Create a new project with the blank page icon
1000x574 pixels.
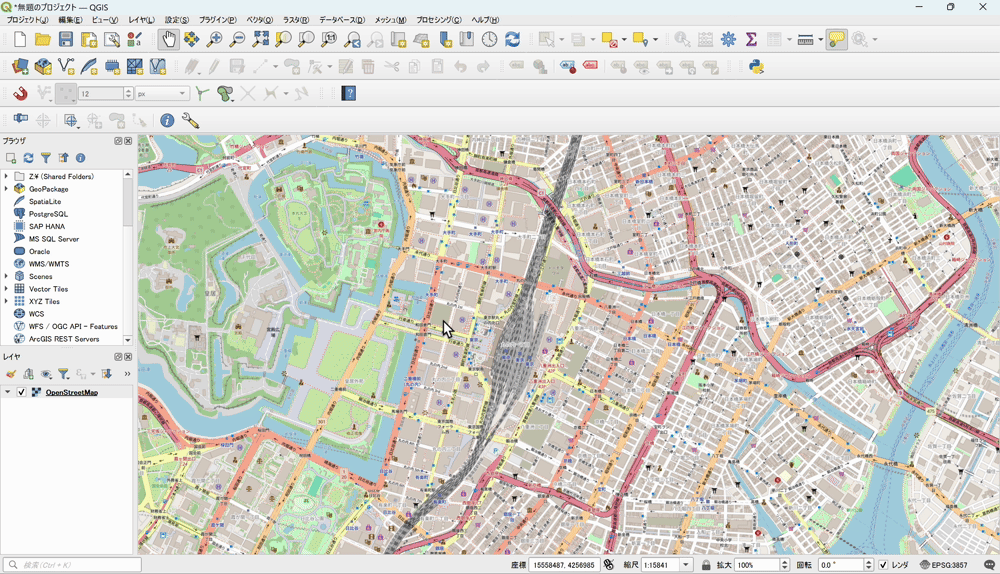coord(20,40)
